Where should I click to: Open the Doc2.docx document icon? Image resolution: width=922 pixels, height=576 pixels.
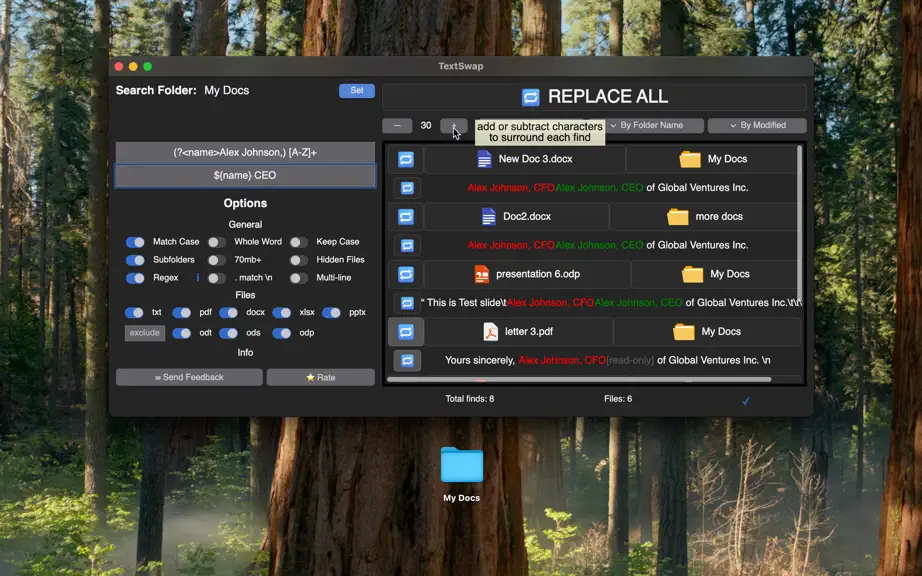(x=489, y=217)
